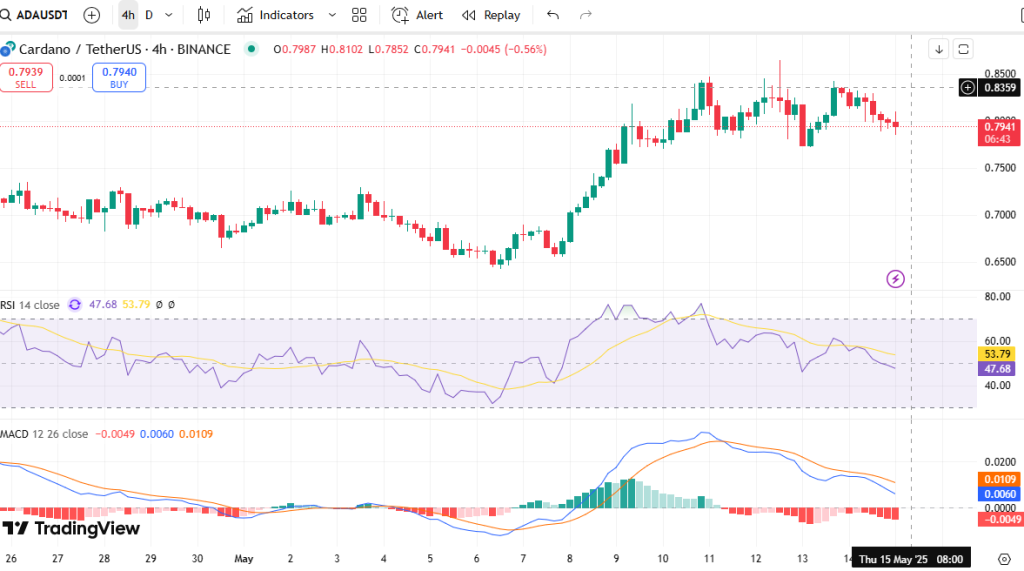The width and height of the screenshot is (1024, 571).
Task: Expand the timeframe interval dropdown
Action: point(168,15)
